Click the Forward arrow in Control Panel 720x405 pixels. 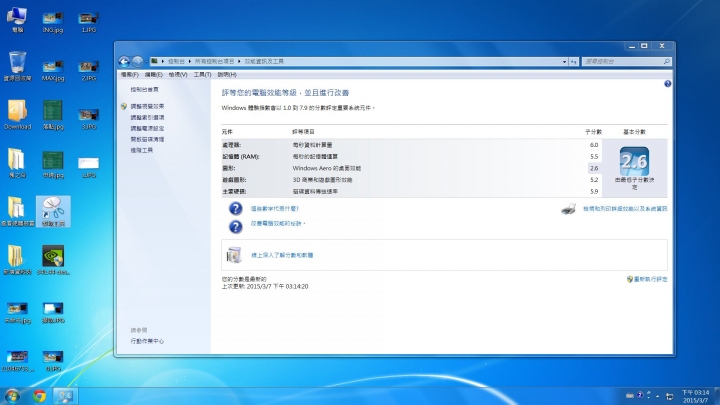137,61
